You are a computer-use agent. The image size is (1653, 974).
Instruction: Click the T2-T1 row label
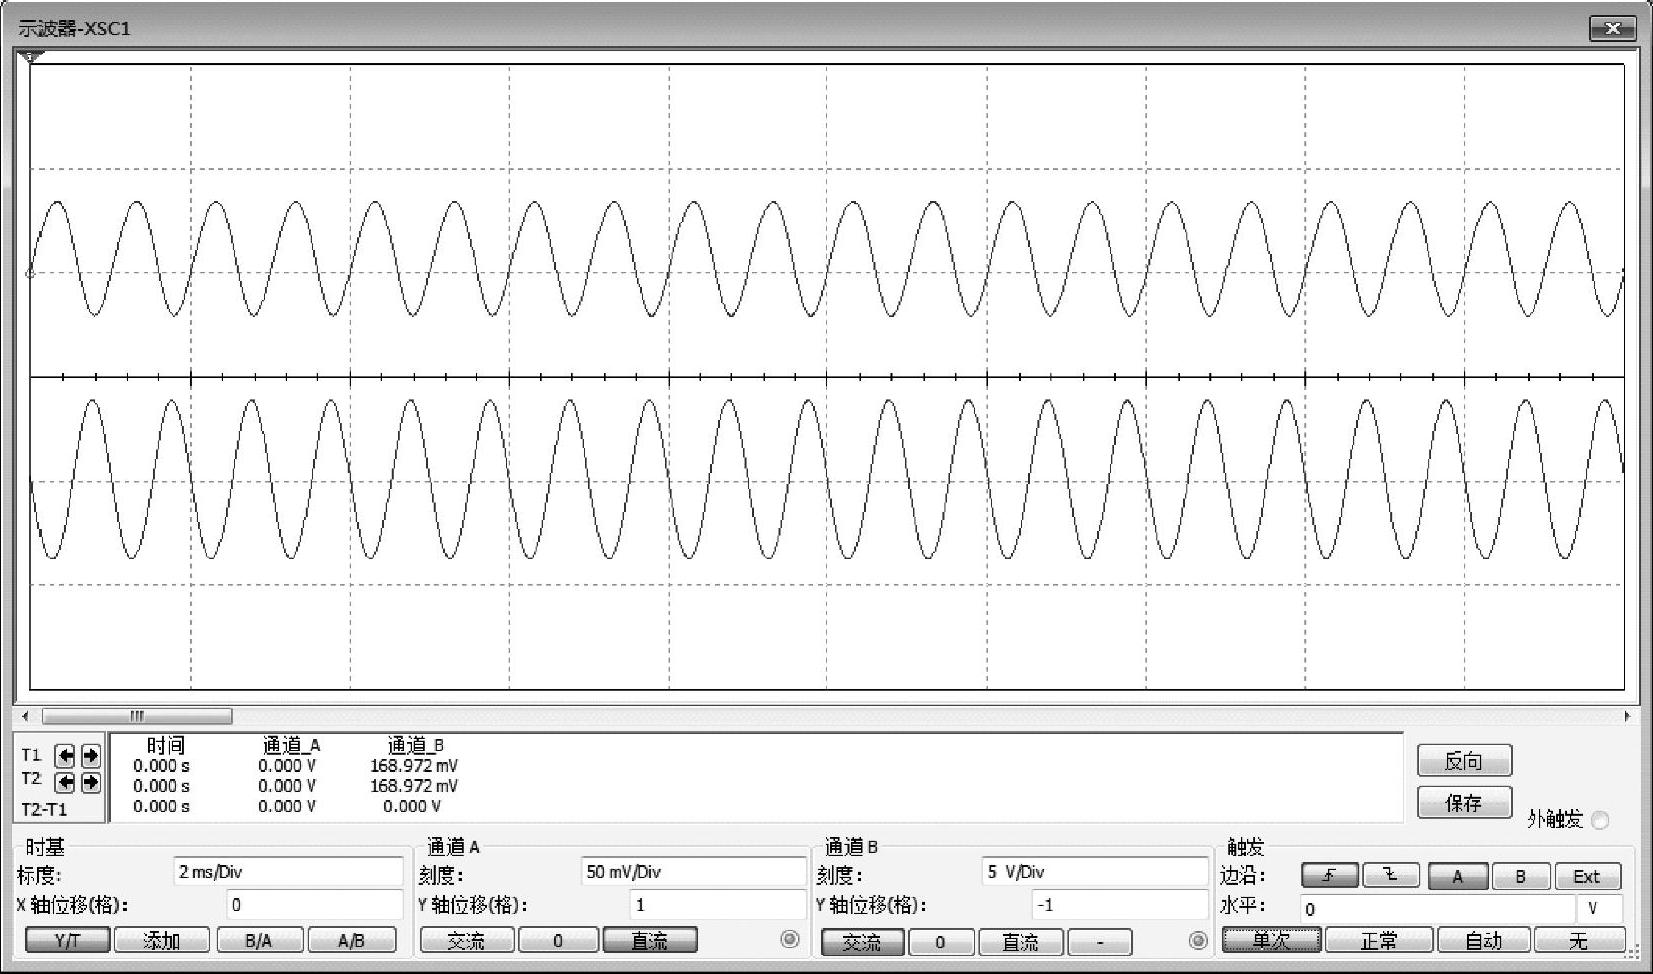tap(44, 809)
